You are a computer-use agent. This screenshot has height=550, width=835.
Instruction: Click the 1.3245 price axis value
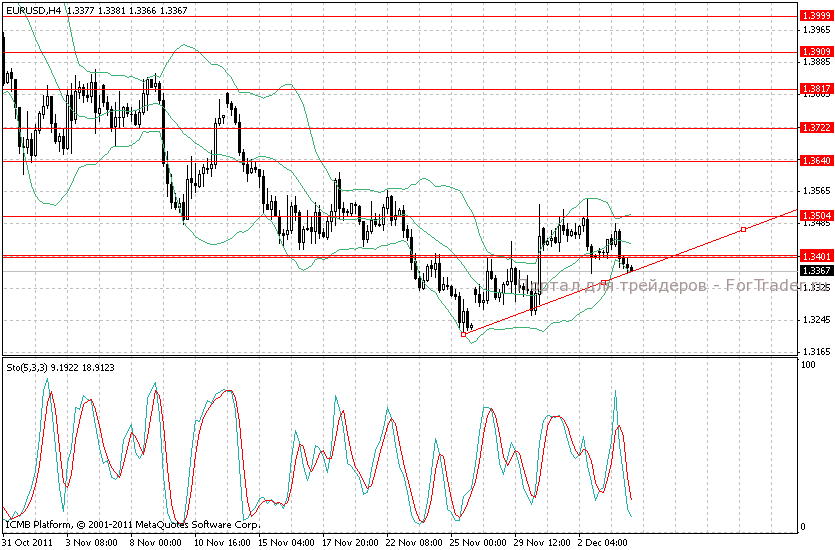point(817,320)
